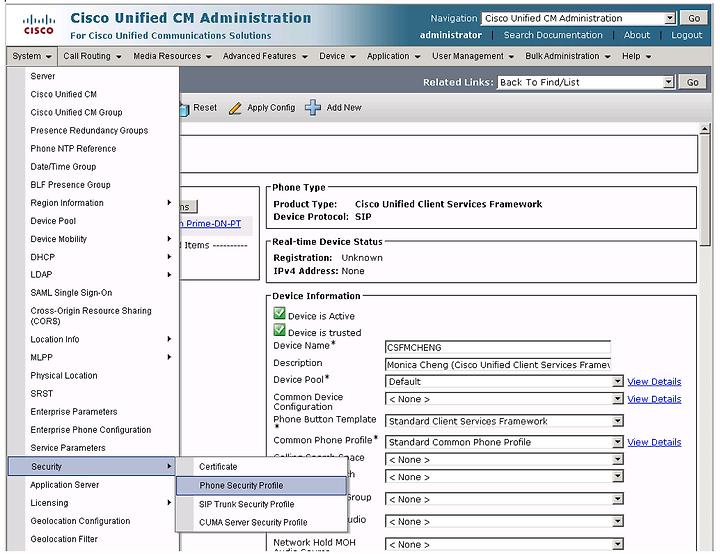Open the Bulk Administration menu
720x554 pixels.
pyautogui.click(x=568, y=56)
